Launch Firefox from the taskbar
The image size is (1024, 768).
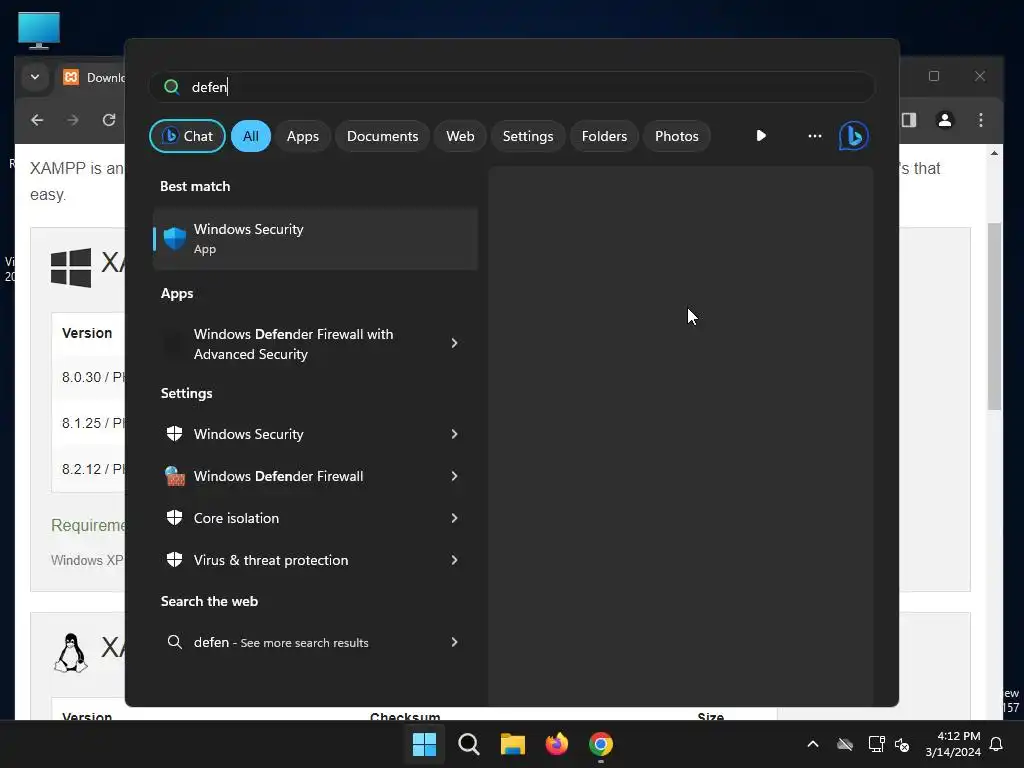point(556,744)
